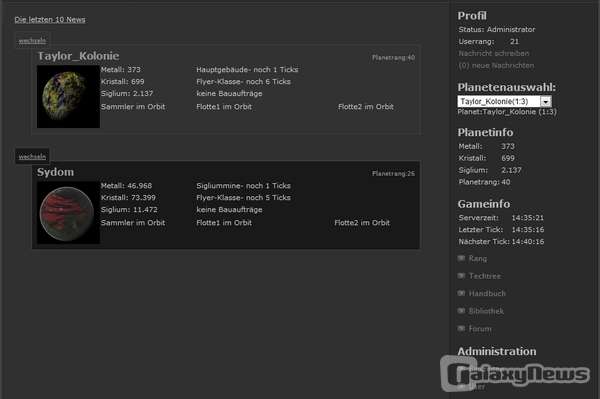Select Flotte1 im Orbit for Taylor_Kolonie
Screen dimensions: 600x399
click(224, 107)
